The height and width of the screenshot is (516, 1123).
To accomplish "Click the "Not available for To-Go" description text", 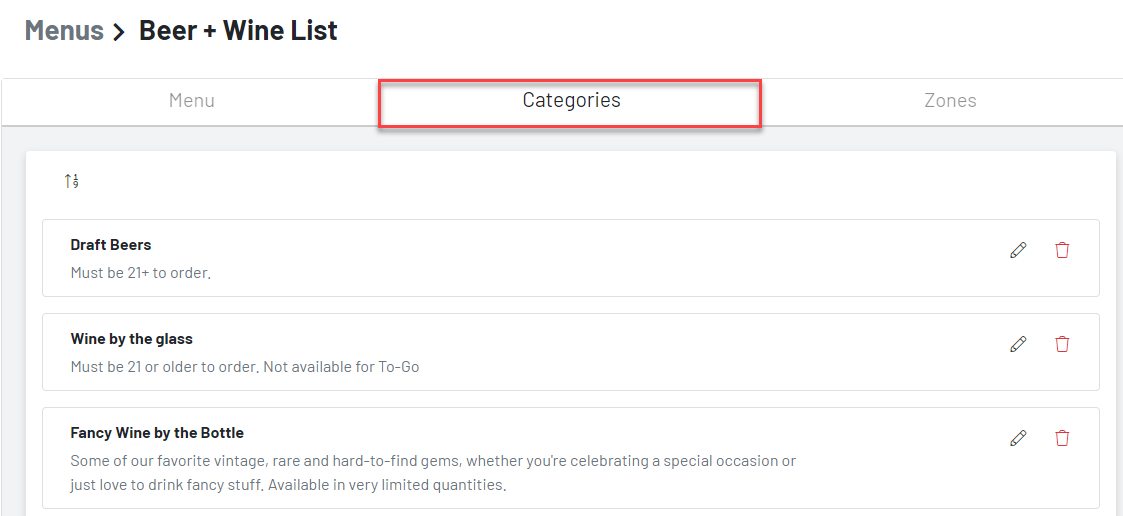I will coord(342,367).
